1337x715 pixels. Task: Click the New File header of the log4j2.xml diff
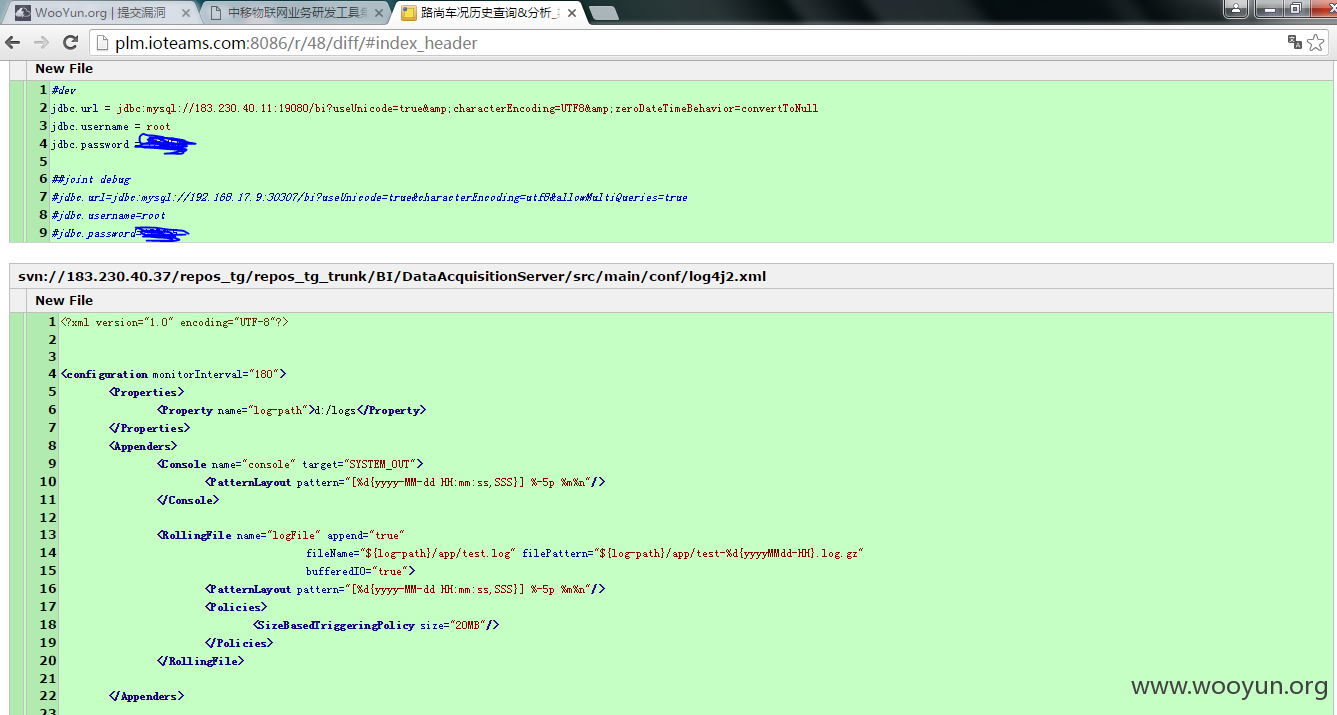pyautogui.click(x=64, y=300)
